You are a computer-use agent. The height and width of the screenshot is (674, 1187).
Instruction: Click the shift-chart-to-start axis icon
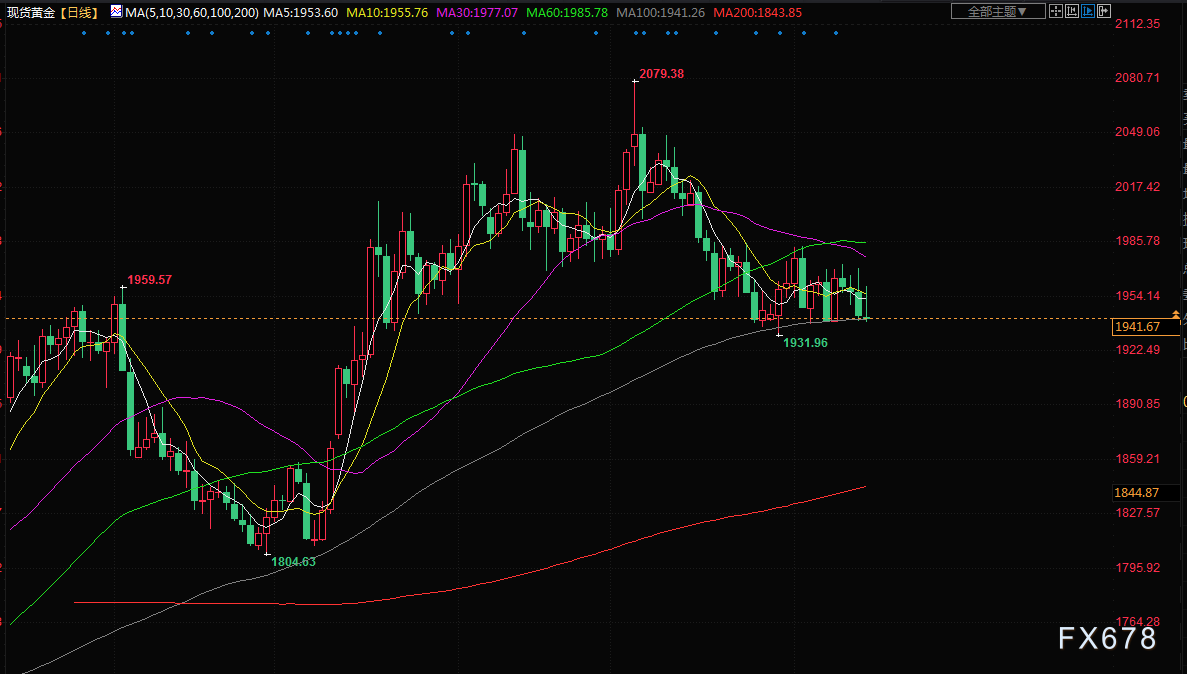tap(1072, 11)
